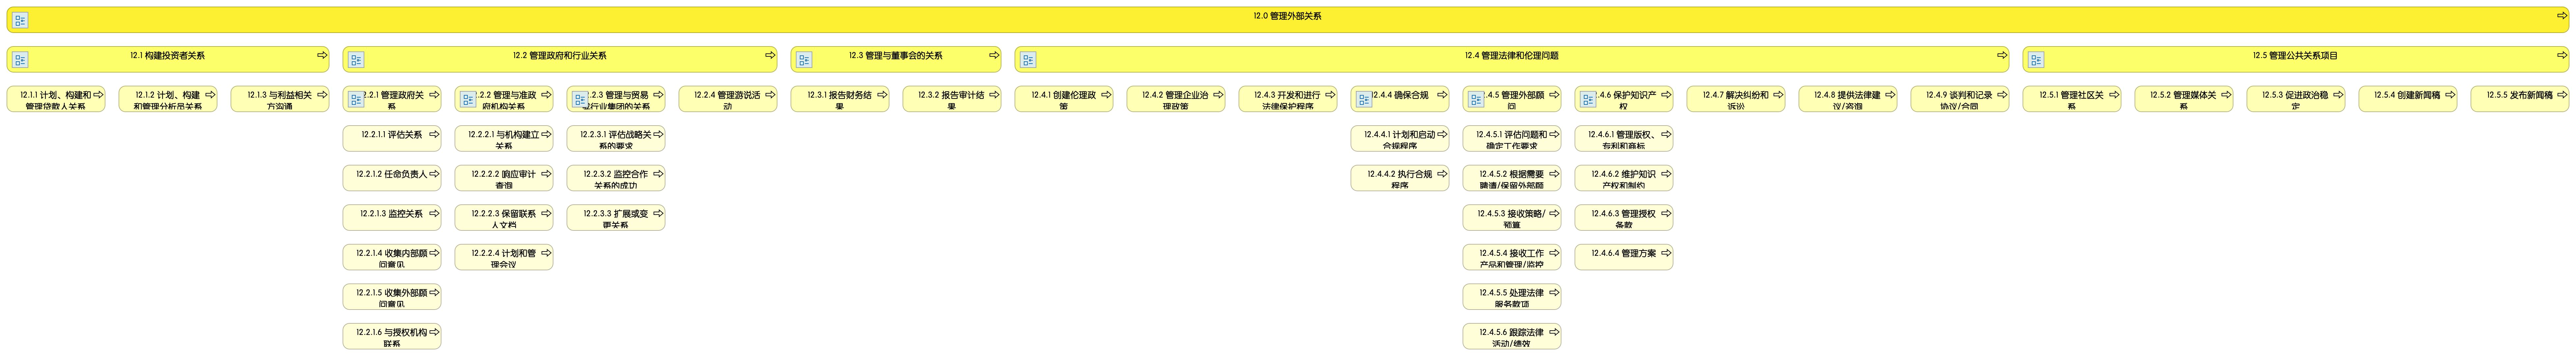Select the 12.4.3 开发和进行法律保护程序 box
The height and width of the screenshot is (356, 2576).
pos(1288,99)
